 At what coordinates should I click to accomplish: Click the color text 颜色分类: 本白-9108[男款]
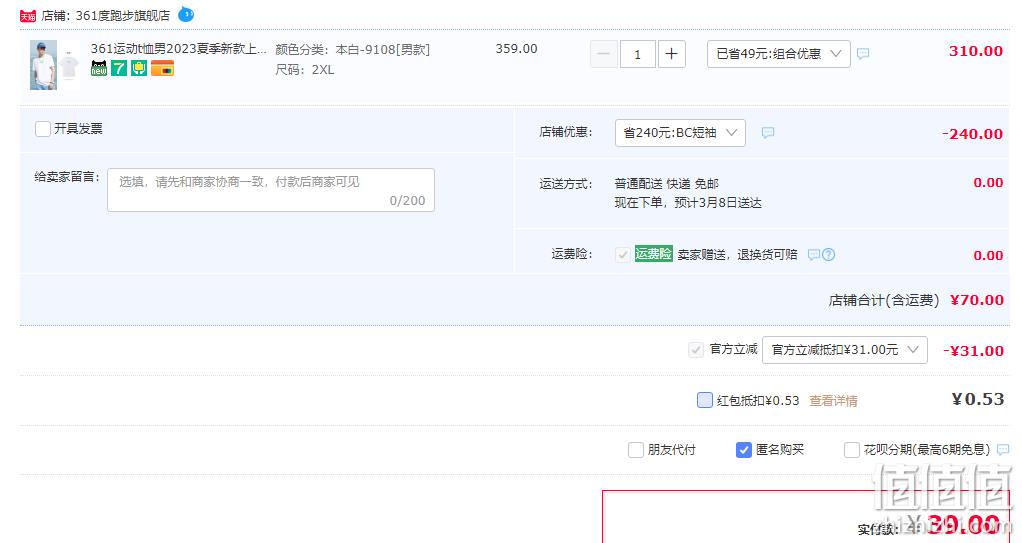pyautogui.click(x=353, y=50)
